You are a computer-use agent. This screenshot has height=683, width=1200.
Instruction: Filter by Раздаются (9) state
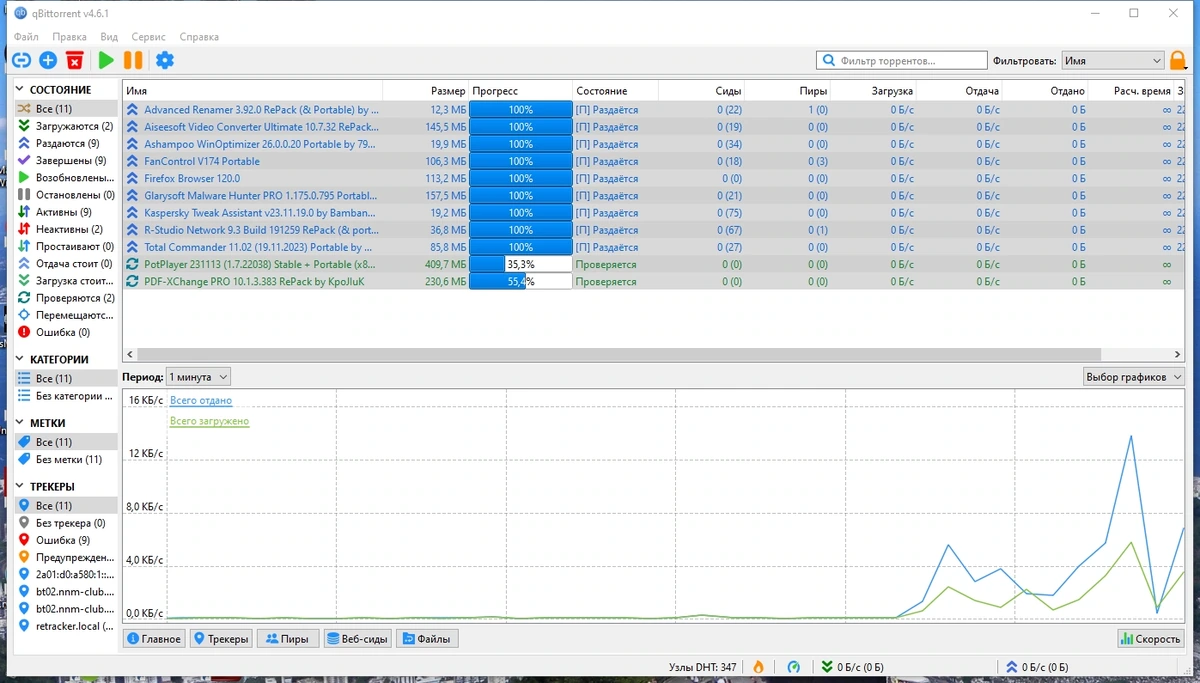coord(66,144)
